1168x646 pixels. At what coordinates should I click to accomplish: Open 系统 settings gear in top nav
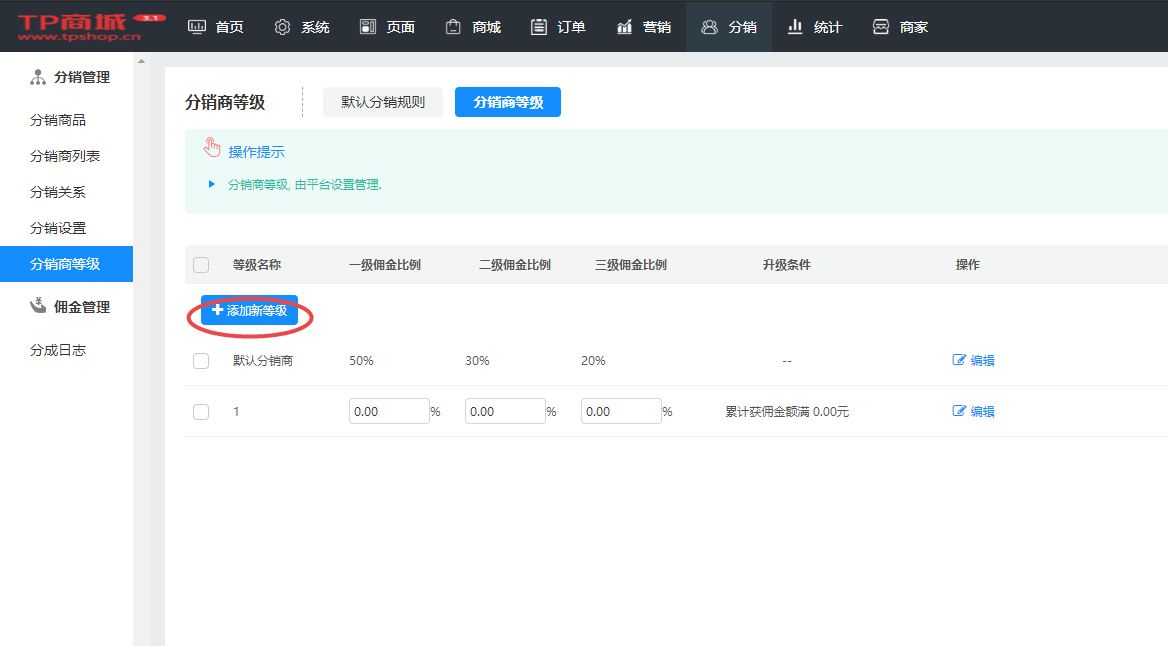point(282,27)
